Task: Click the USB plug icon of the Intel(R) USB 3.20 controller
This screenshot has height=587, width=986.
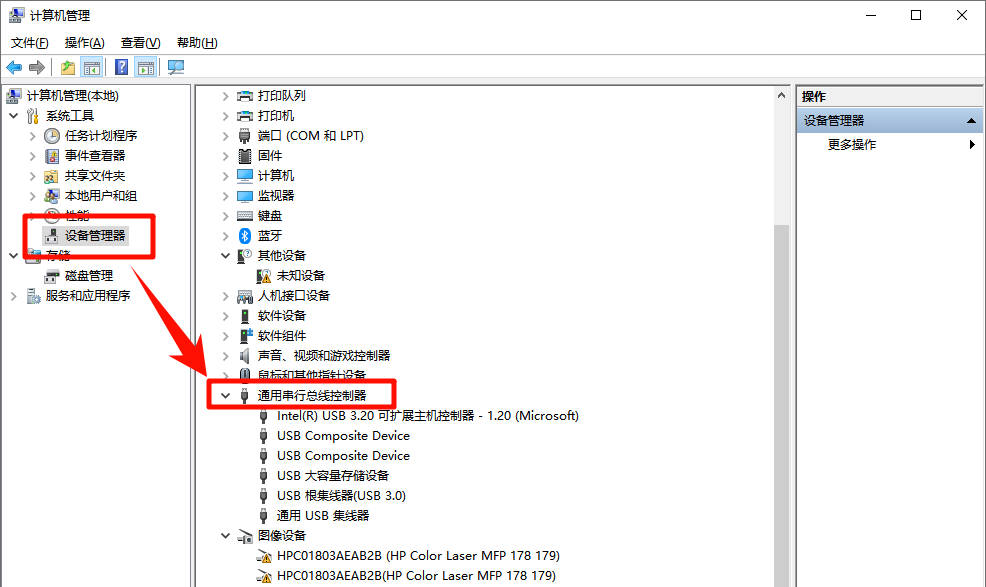Action: (264, 416)
